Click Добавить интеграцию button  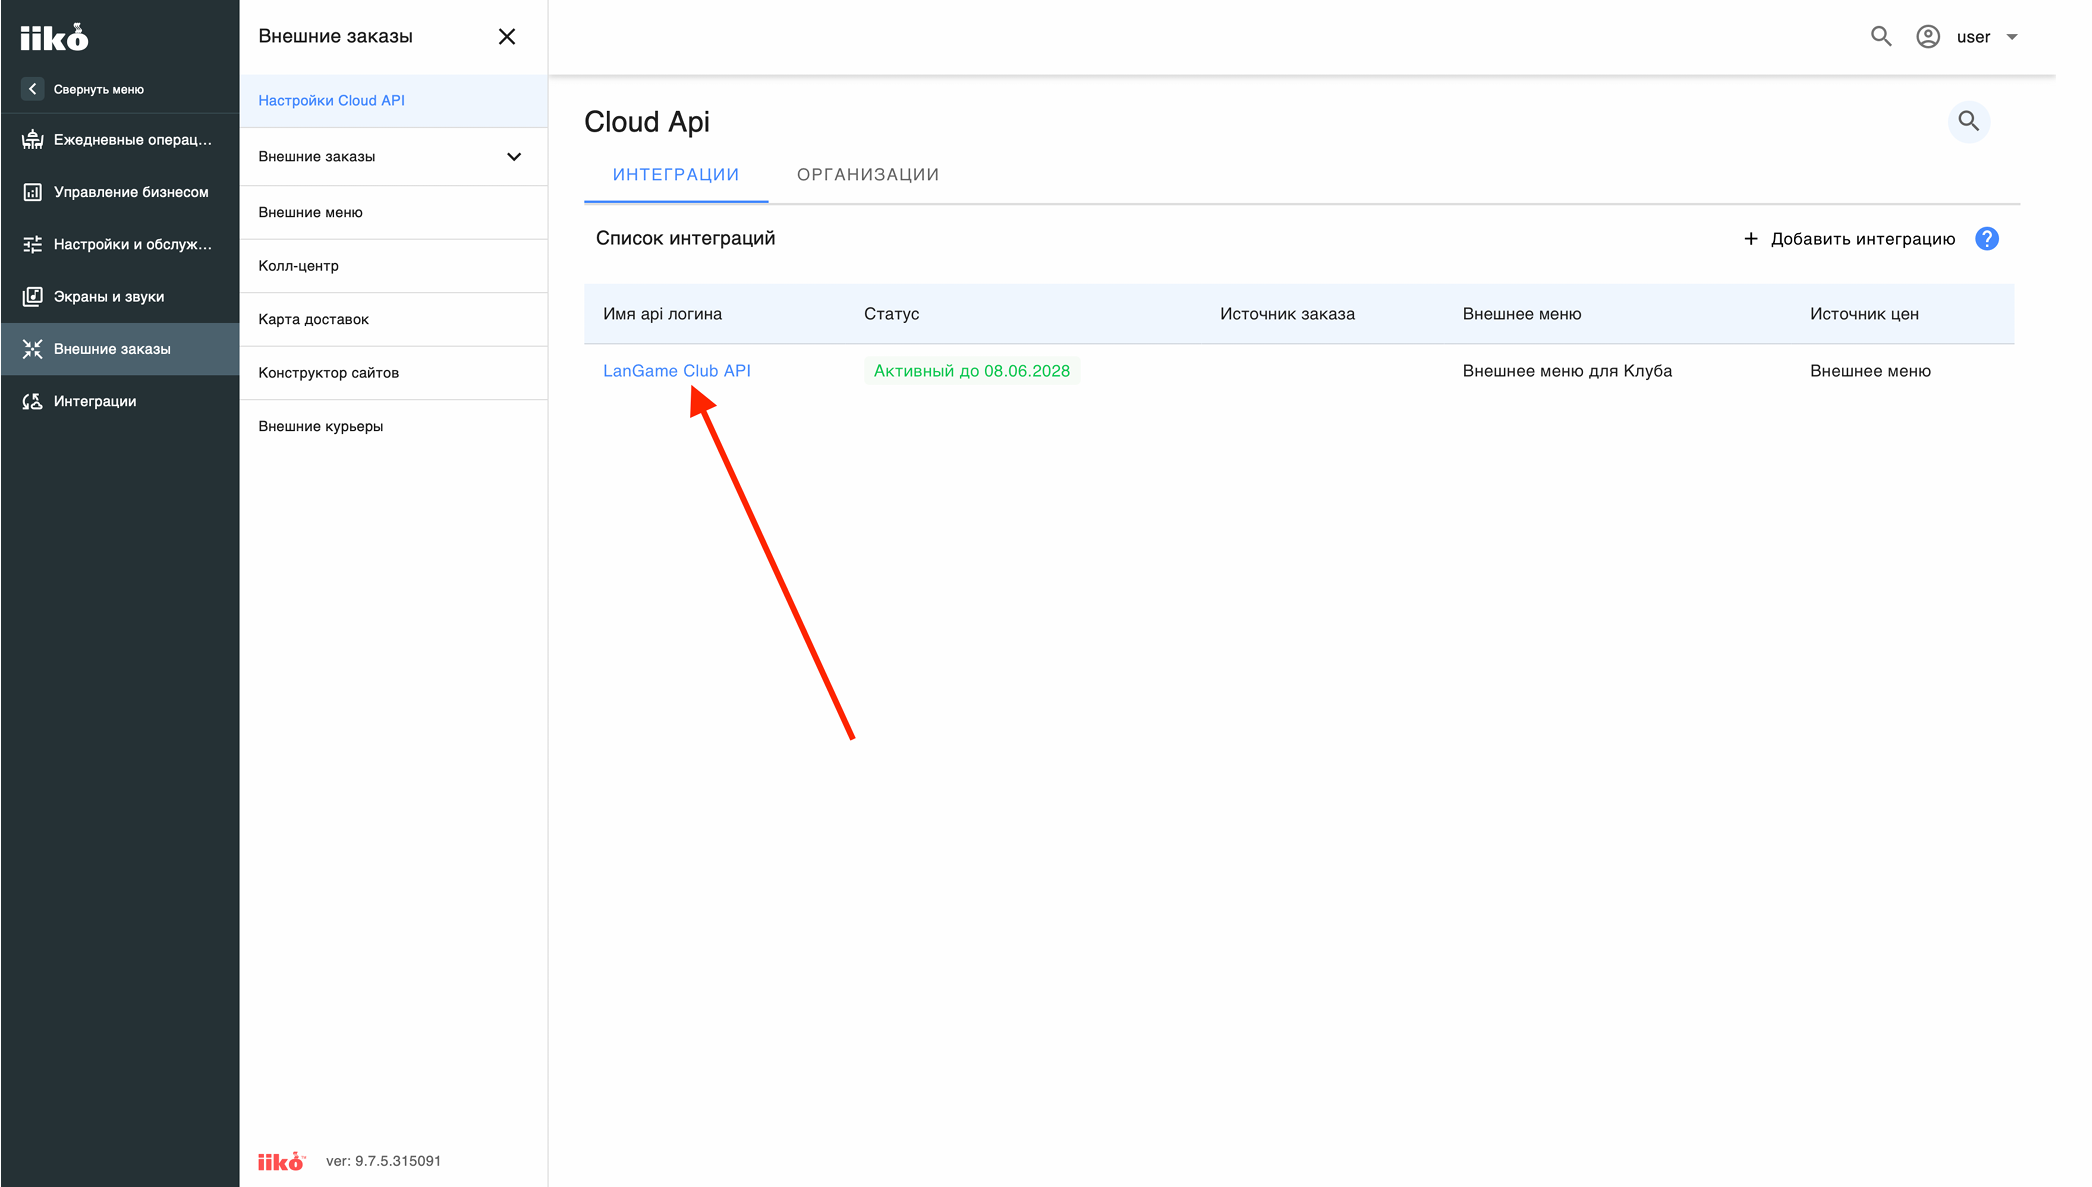point(1849,239)
